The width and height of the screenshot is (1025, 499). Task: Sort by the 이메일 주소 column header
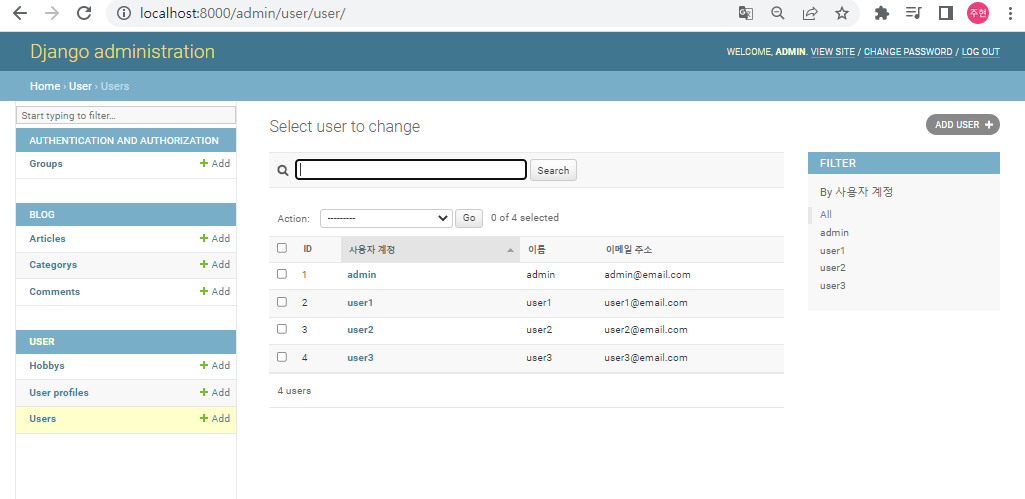coord(629,250)
